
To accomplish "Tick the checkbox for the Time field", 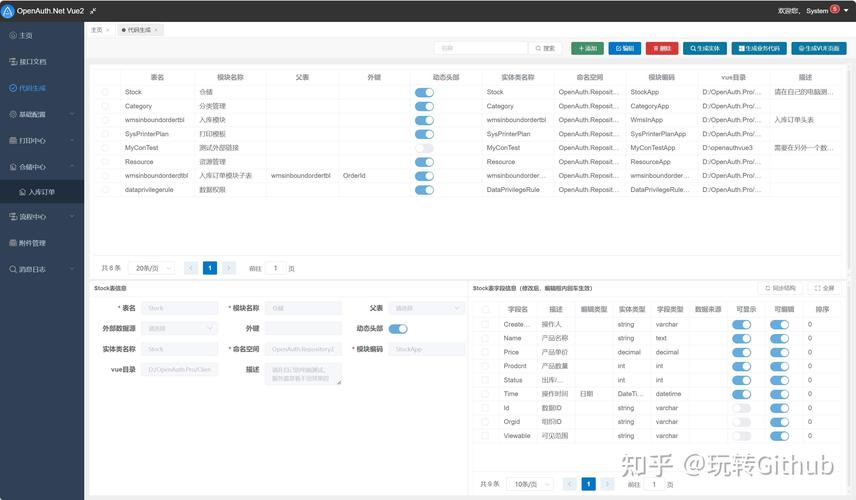I will (x=485, y=394).
